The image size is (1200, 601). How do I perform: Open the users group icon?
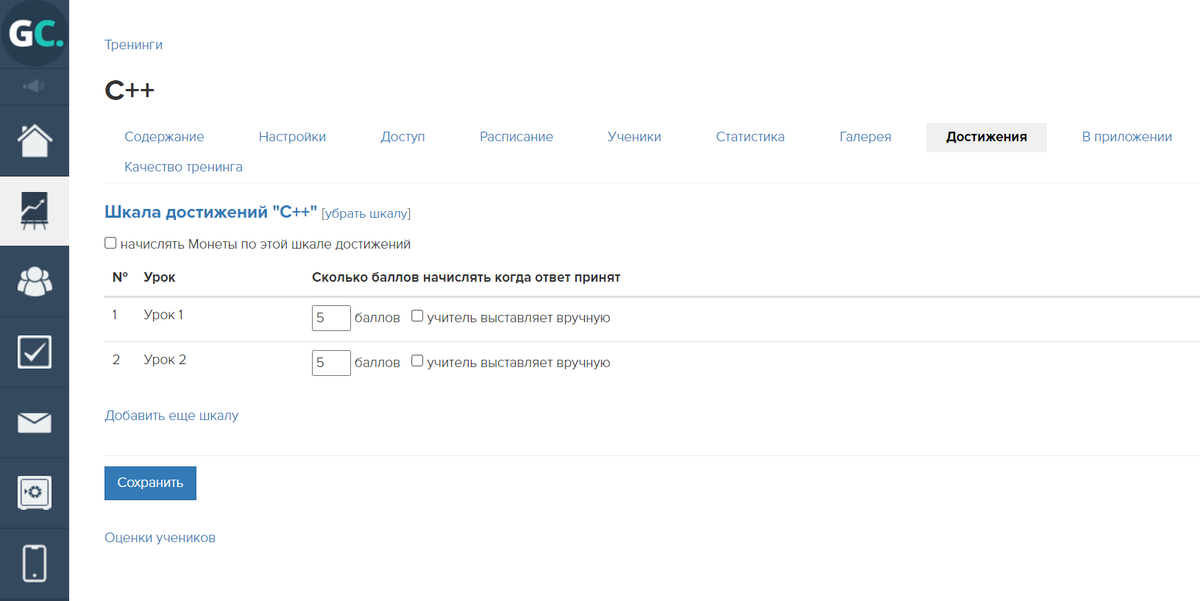click(34, 281)
